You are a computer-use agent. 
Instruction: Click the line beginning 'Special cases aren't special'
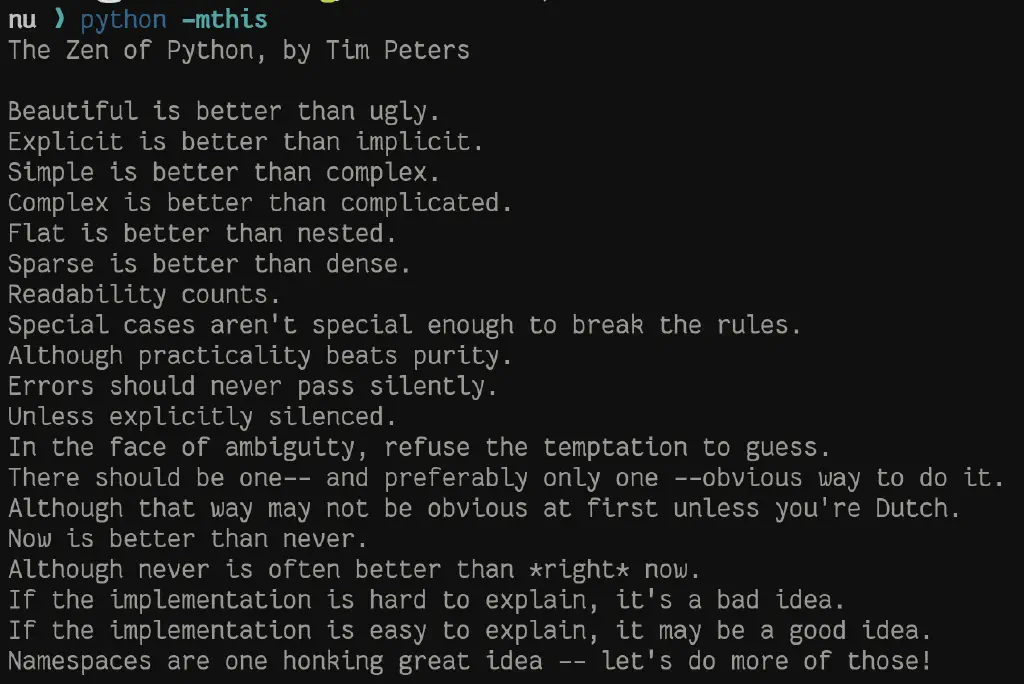pyautogui.click(x=404, y=325)
